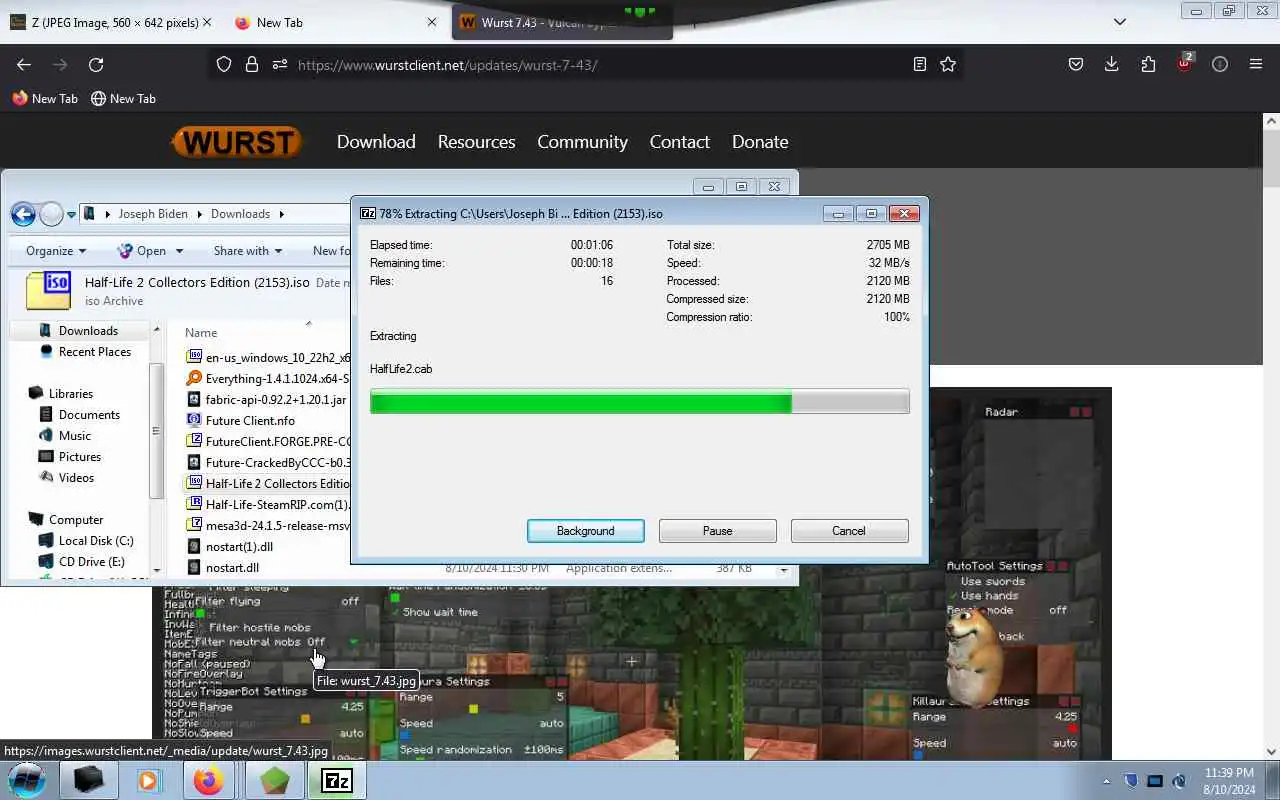1280x800 pixels.
Task: Open Community in the Wurst navigation
Action: point(582,142)
